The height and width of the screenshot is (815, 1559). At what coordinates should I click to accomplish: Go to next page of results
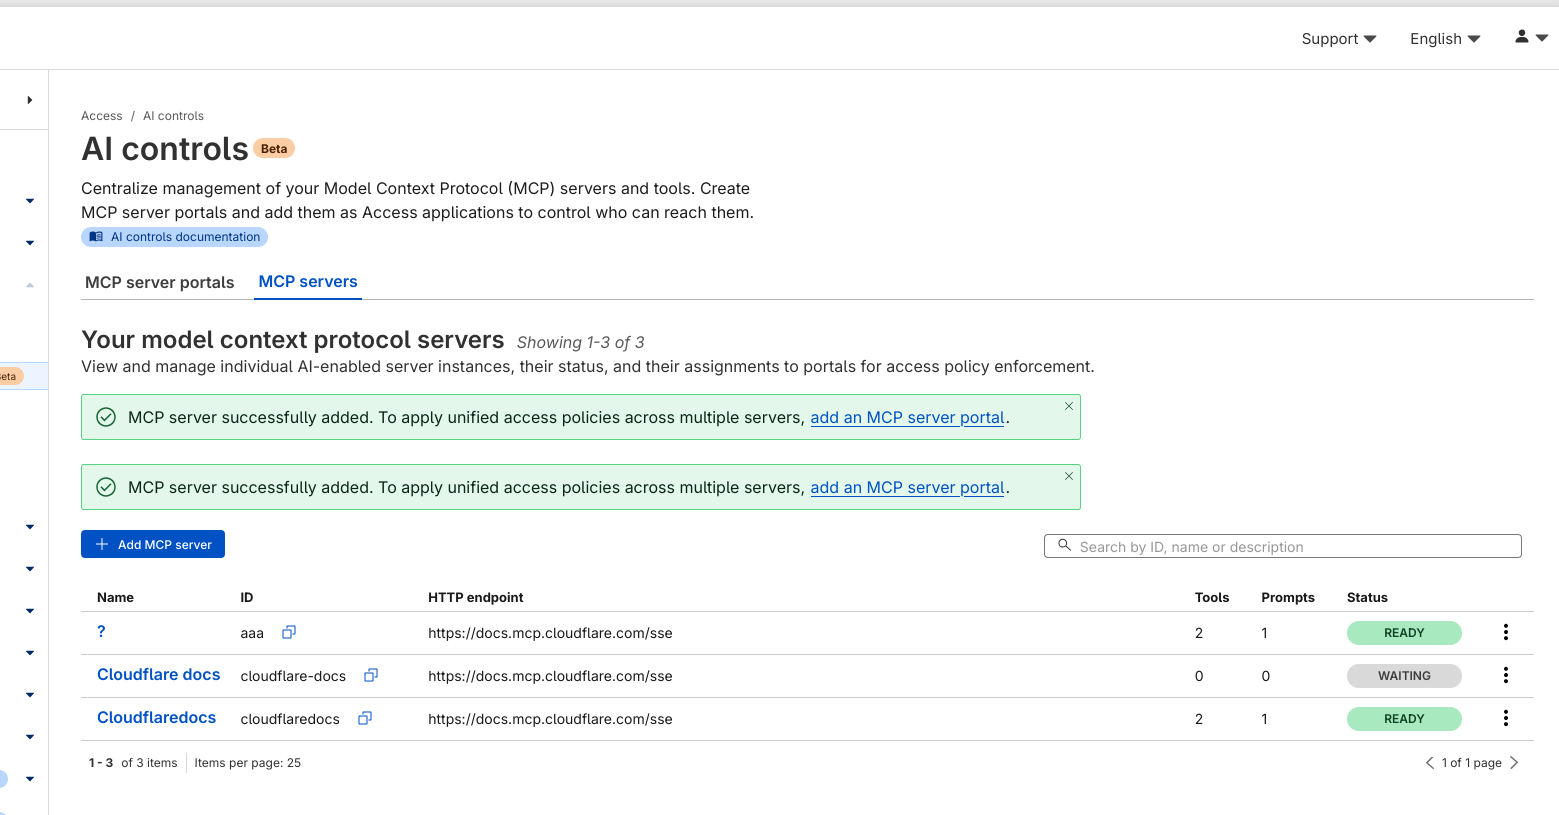pyautogui.click(x=1514, y=763)
